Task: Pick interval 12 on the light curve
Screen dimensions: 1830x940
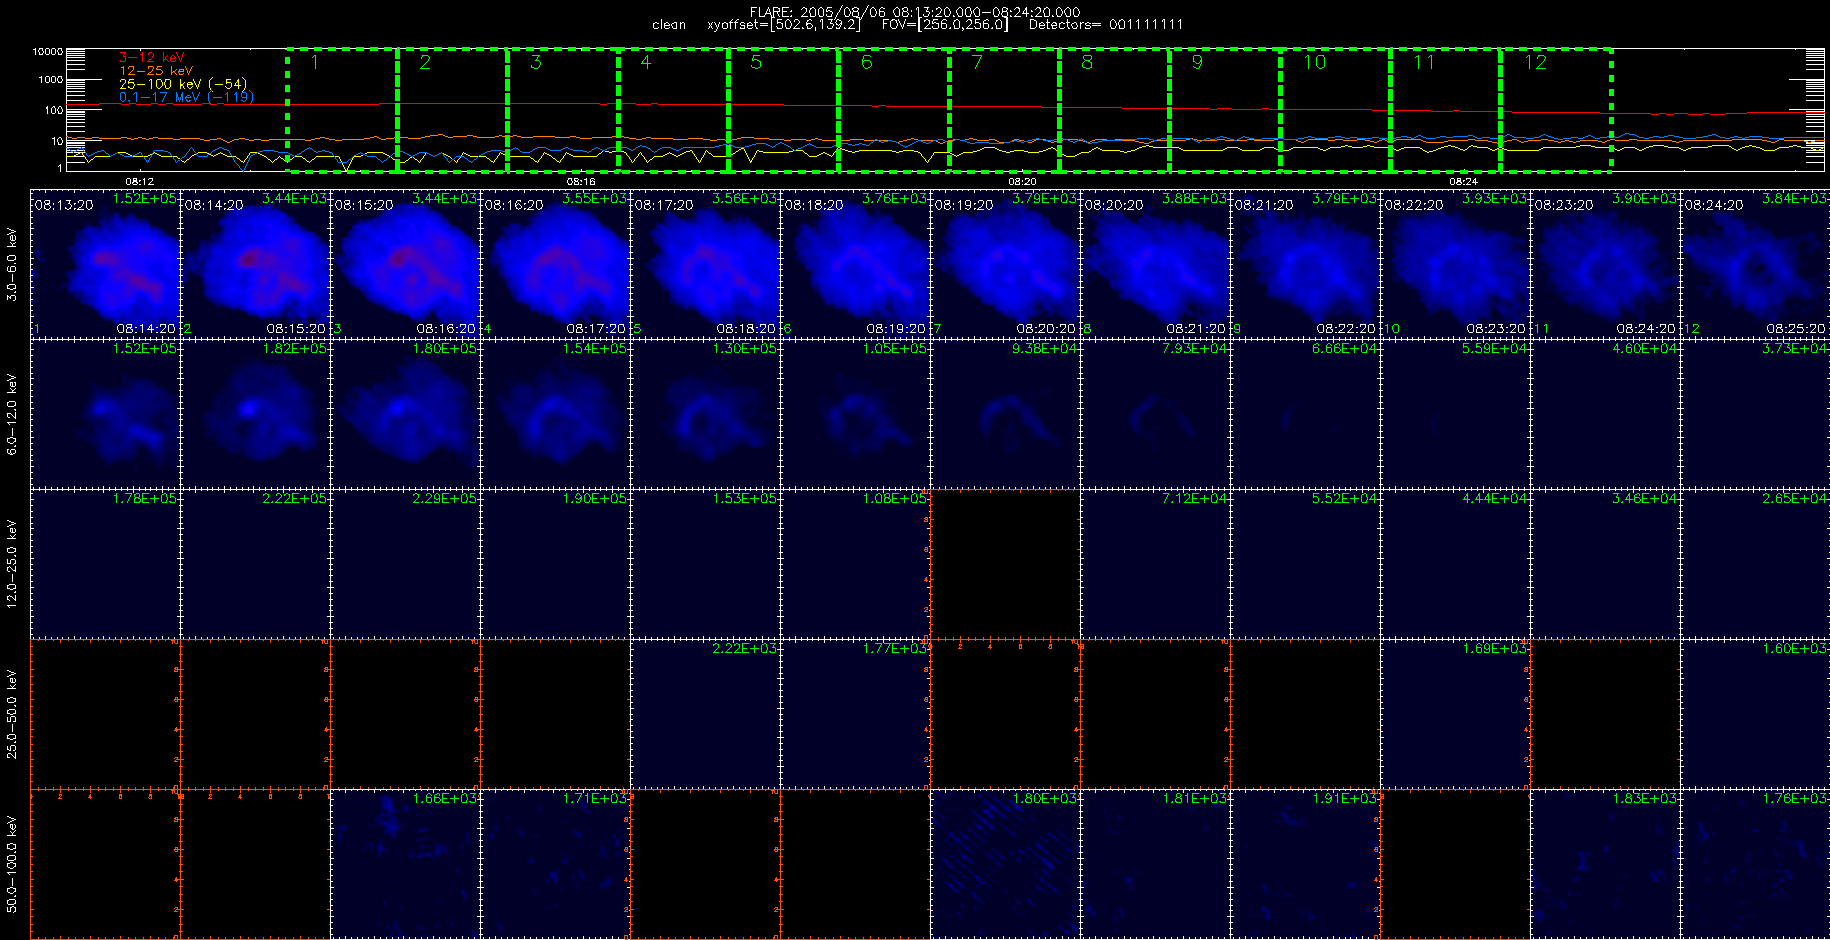Action: 1556,110
